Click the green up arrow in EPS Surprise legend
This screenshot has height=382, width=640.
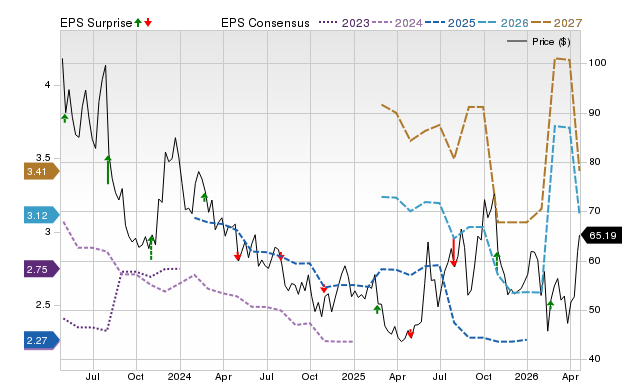coord(138,22)
